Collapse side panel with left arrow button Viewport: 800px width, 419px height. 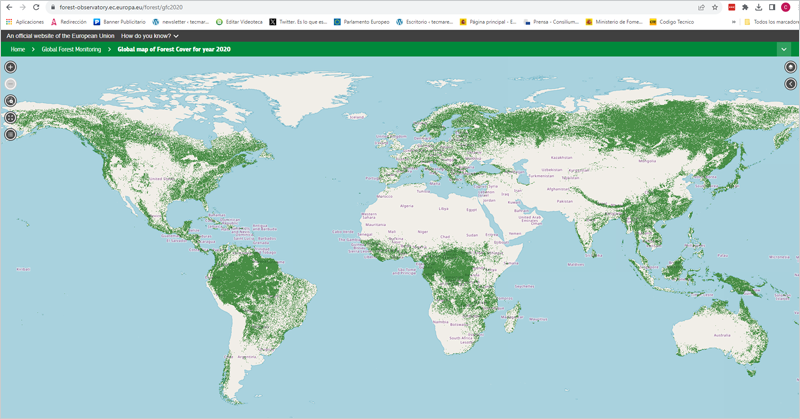pyautogui.click(x=790, y=84)
